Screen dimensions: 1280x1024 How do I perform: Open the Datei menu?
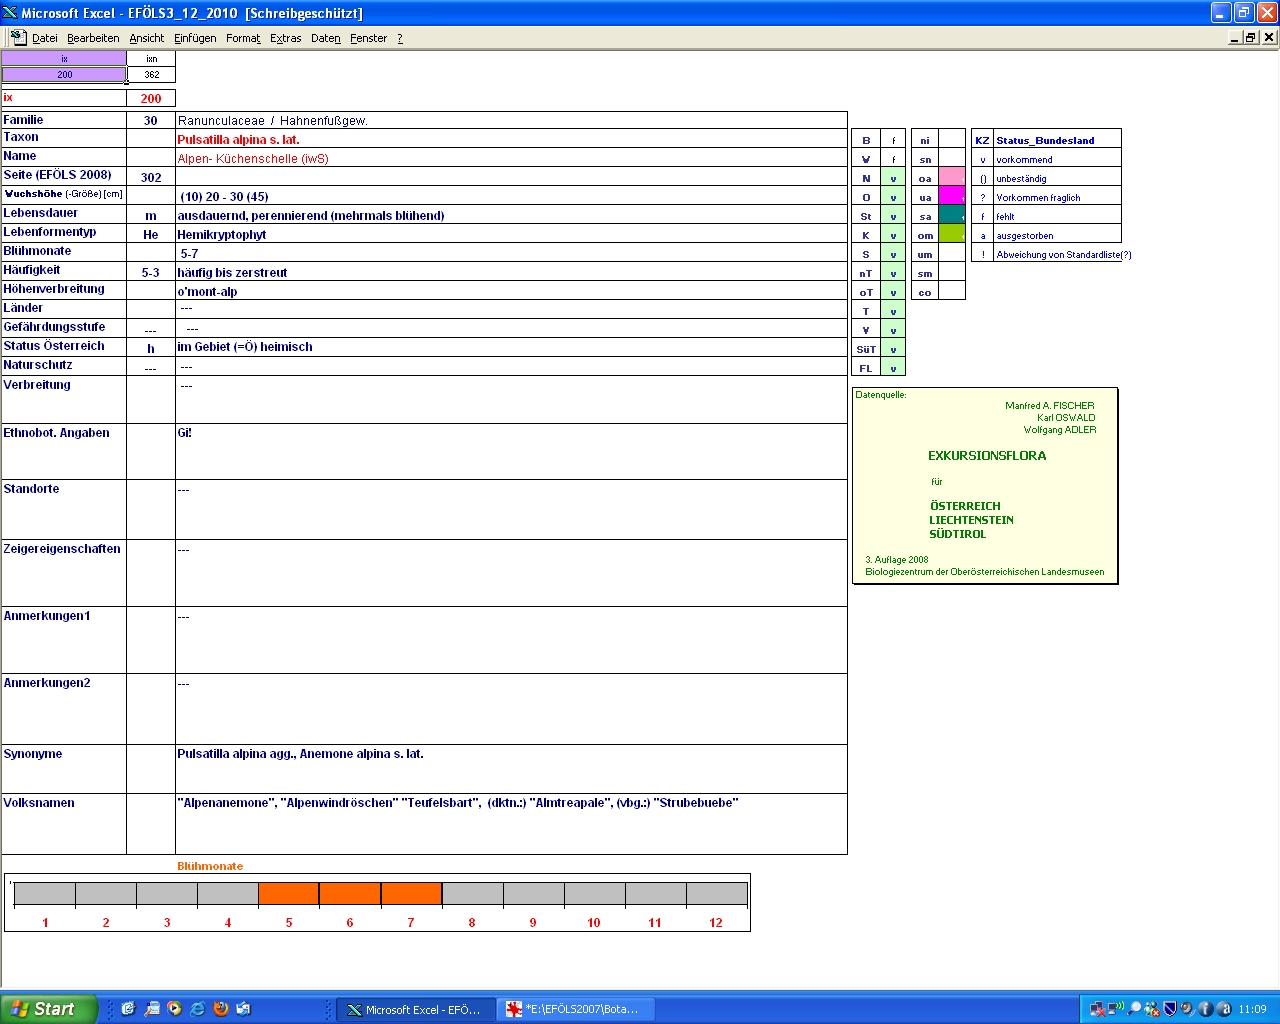coord(44,38)
